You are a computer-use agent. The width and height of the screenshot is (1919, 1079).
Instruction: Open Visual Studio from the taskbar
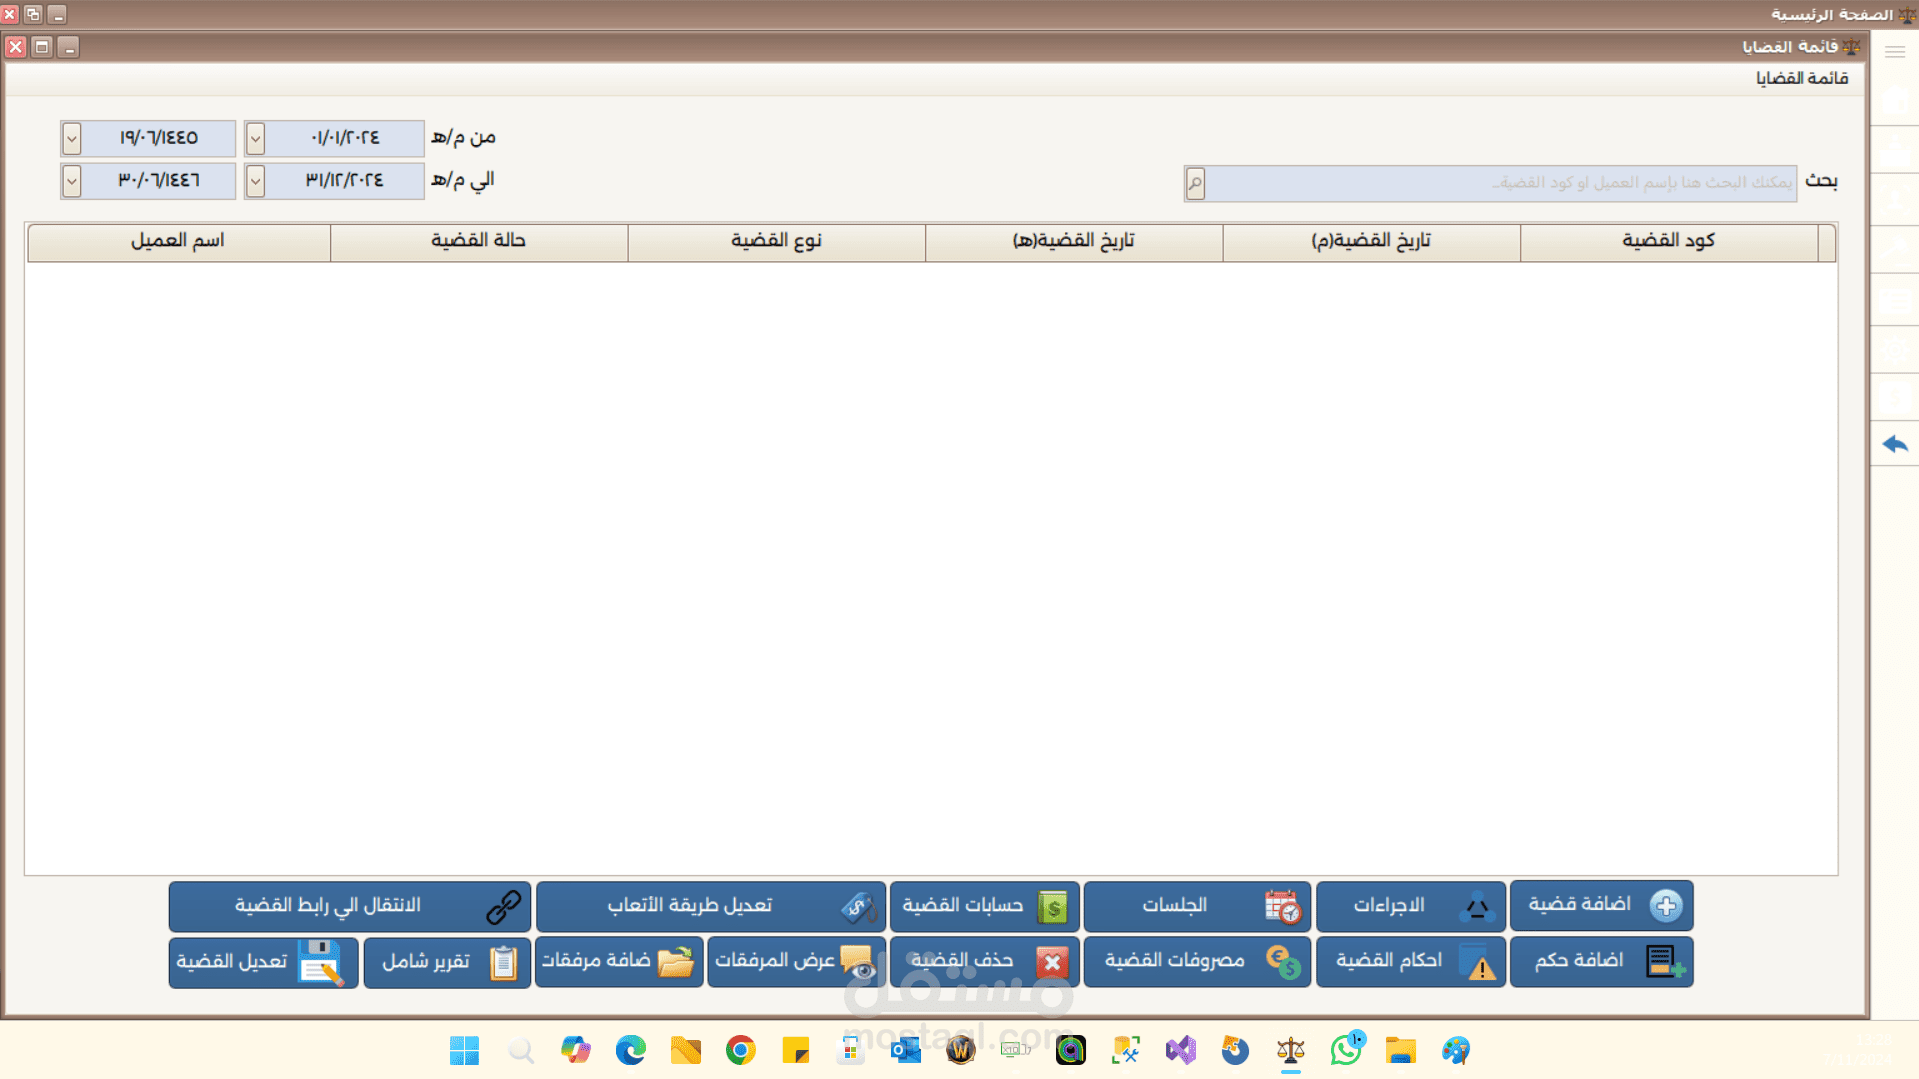click(x=1181, y=1050)
